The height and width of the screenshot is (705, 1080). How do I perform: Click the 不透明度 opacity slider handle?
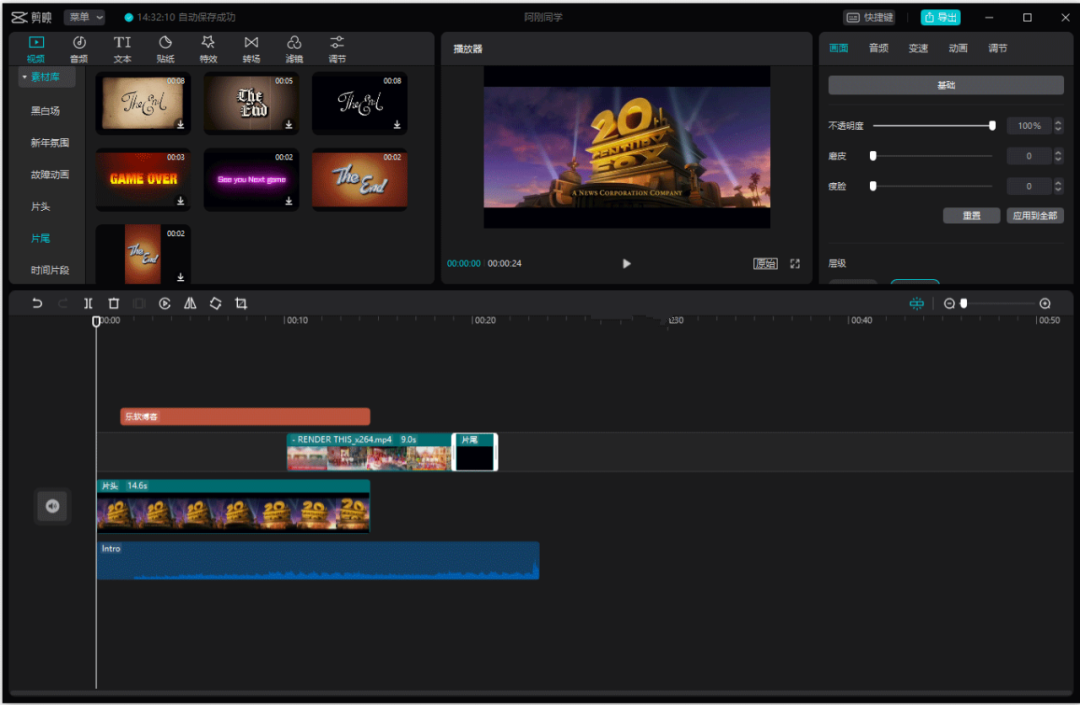[x=993, y=125]
